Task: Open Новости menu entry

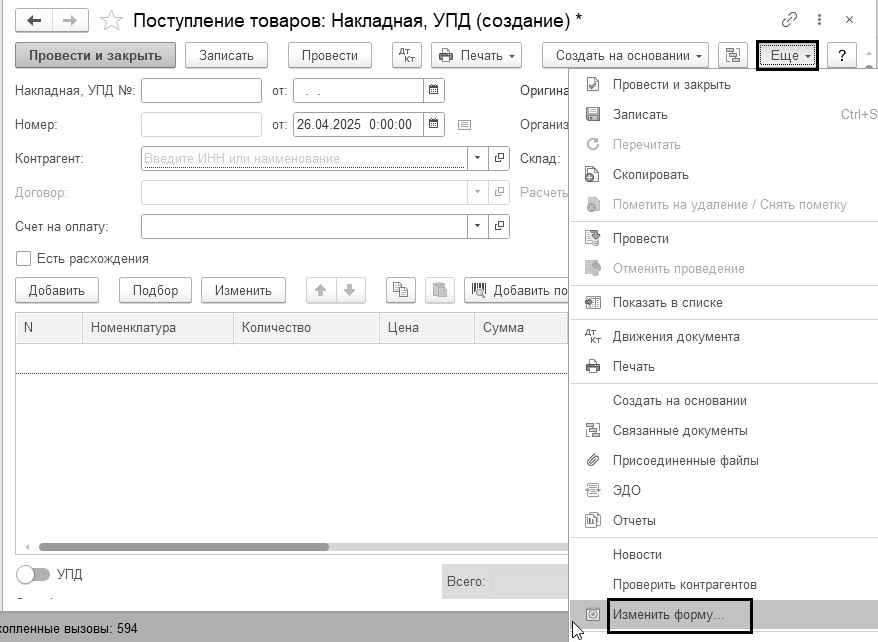Action: pyautogui.click(x=723, y=555)
